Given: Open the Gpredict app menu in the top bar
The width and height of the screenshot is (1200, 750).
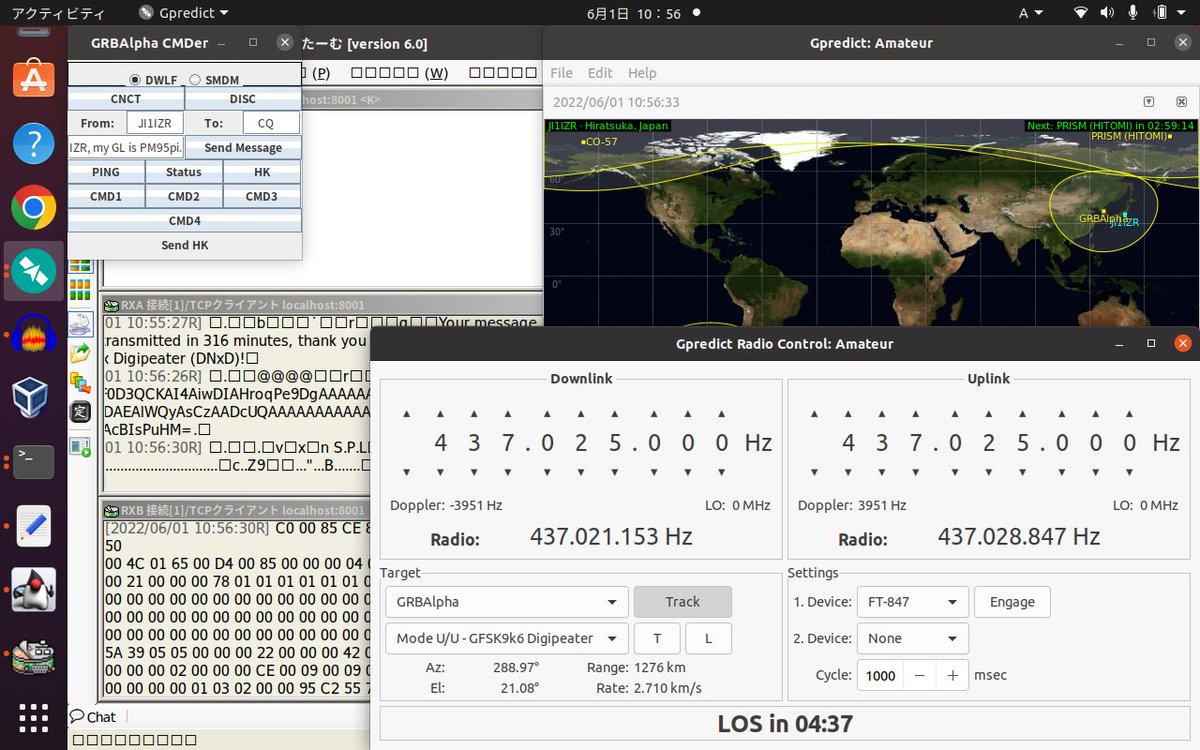Looking at the screenshot, I should coord(182,13).
